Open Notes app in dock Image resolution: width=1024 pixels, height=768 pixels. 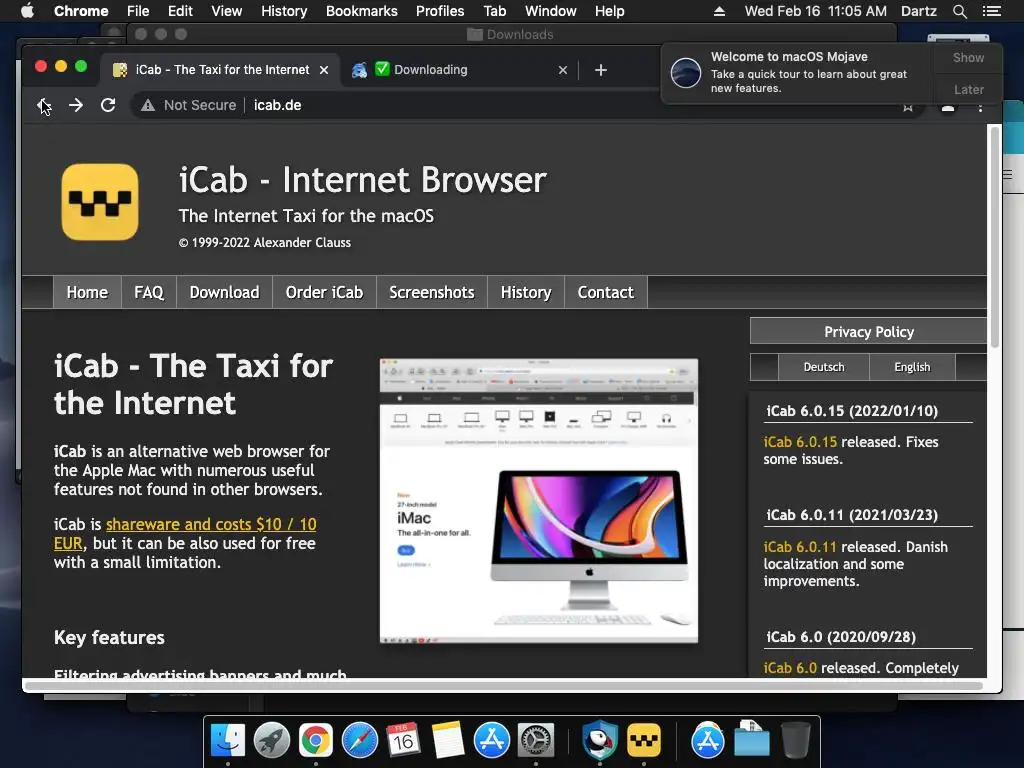(x=447, y=741)
